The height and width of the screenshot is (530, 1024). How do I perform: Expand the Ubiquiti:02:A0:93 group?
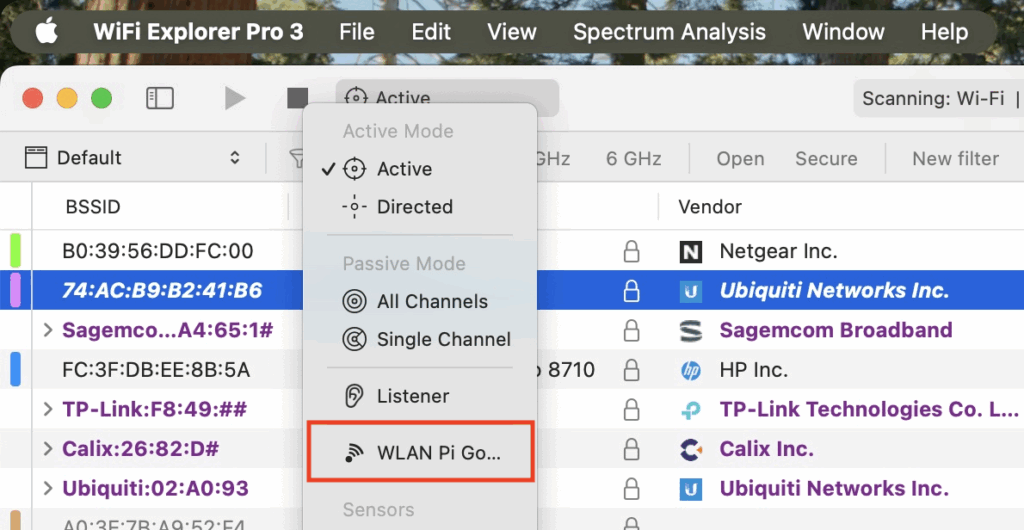pyautogui.click(x=47, y=488)
